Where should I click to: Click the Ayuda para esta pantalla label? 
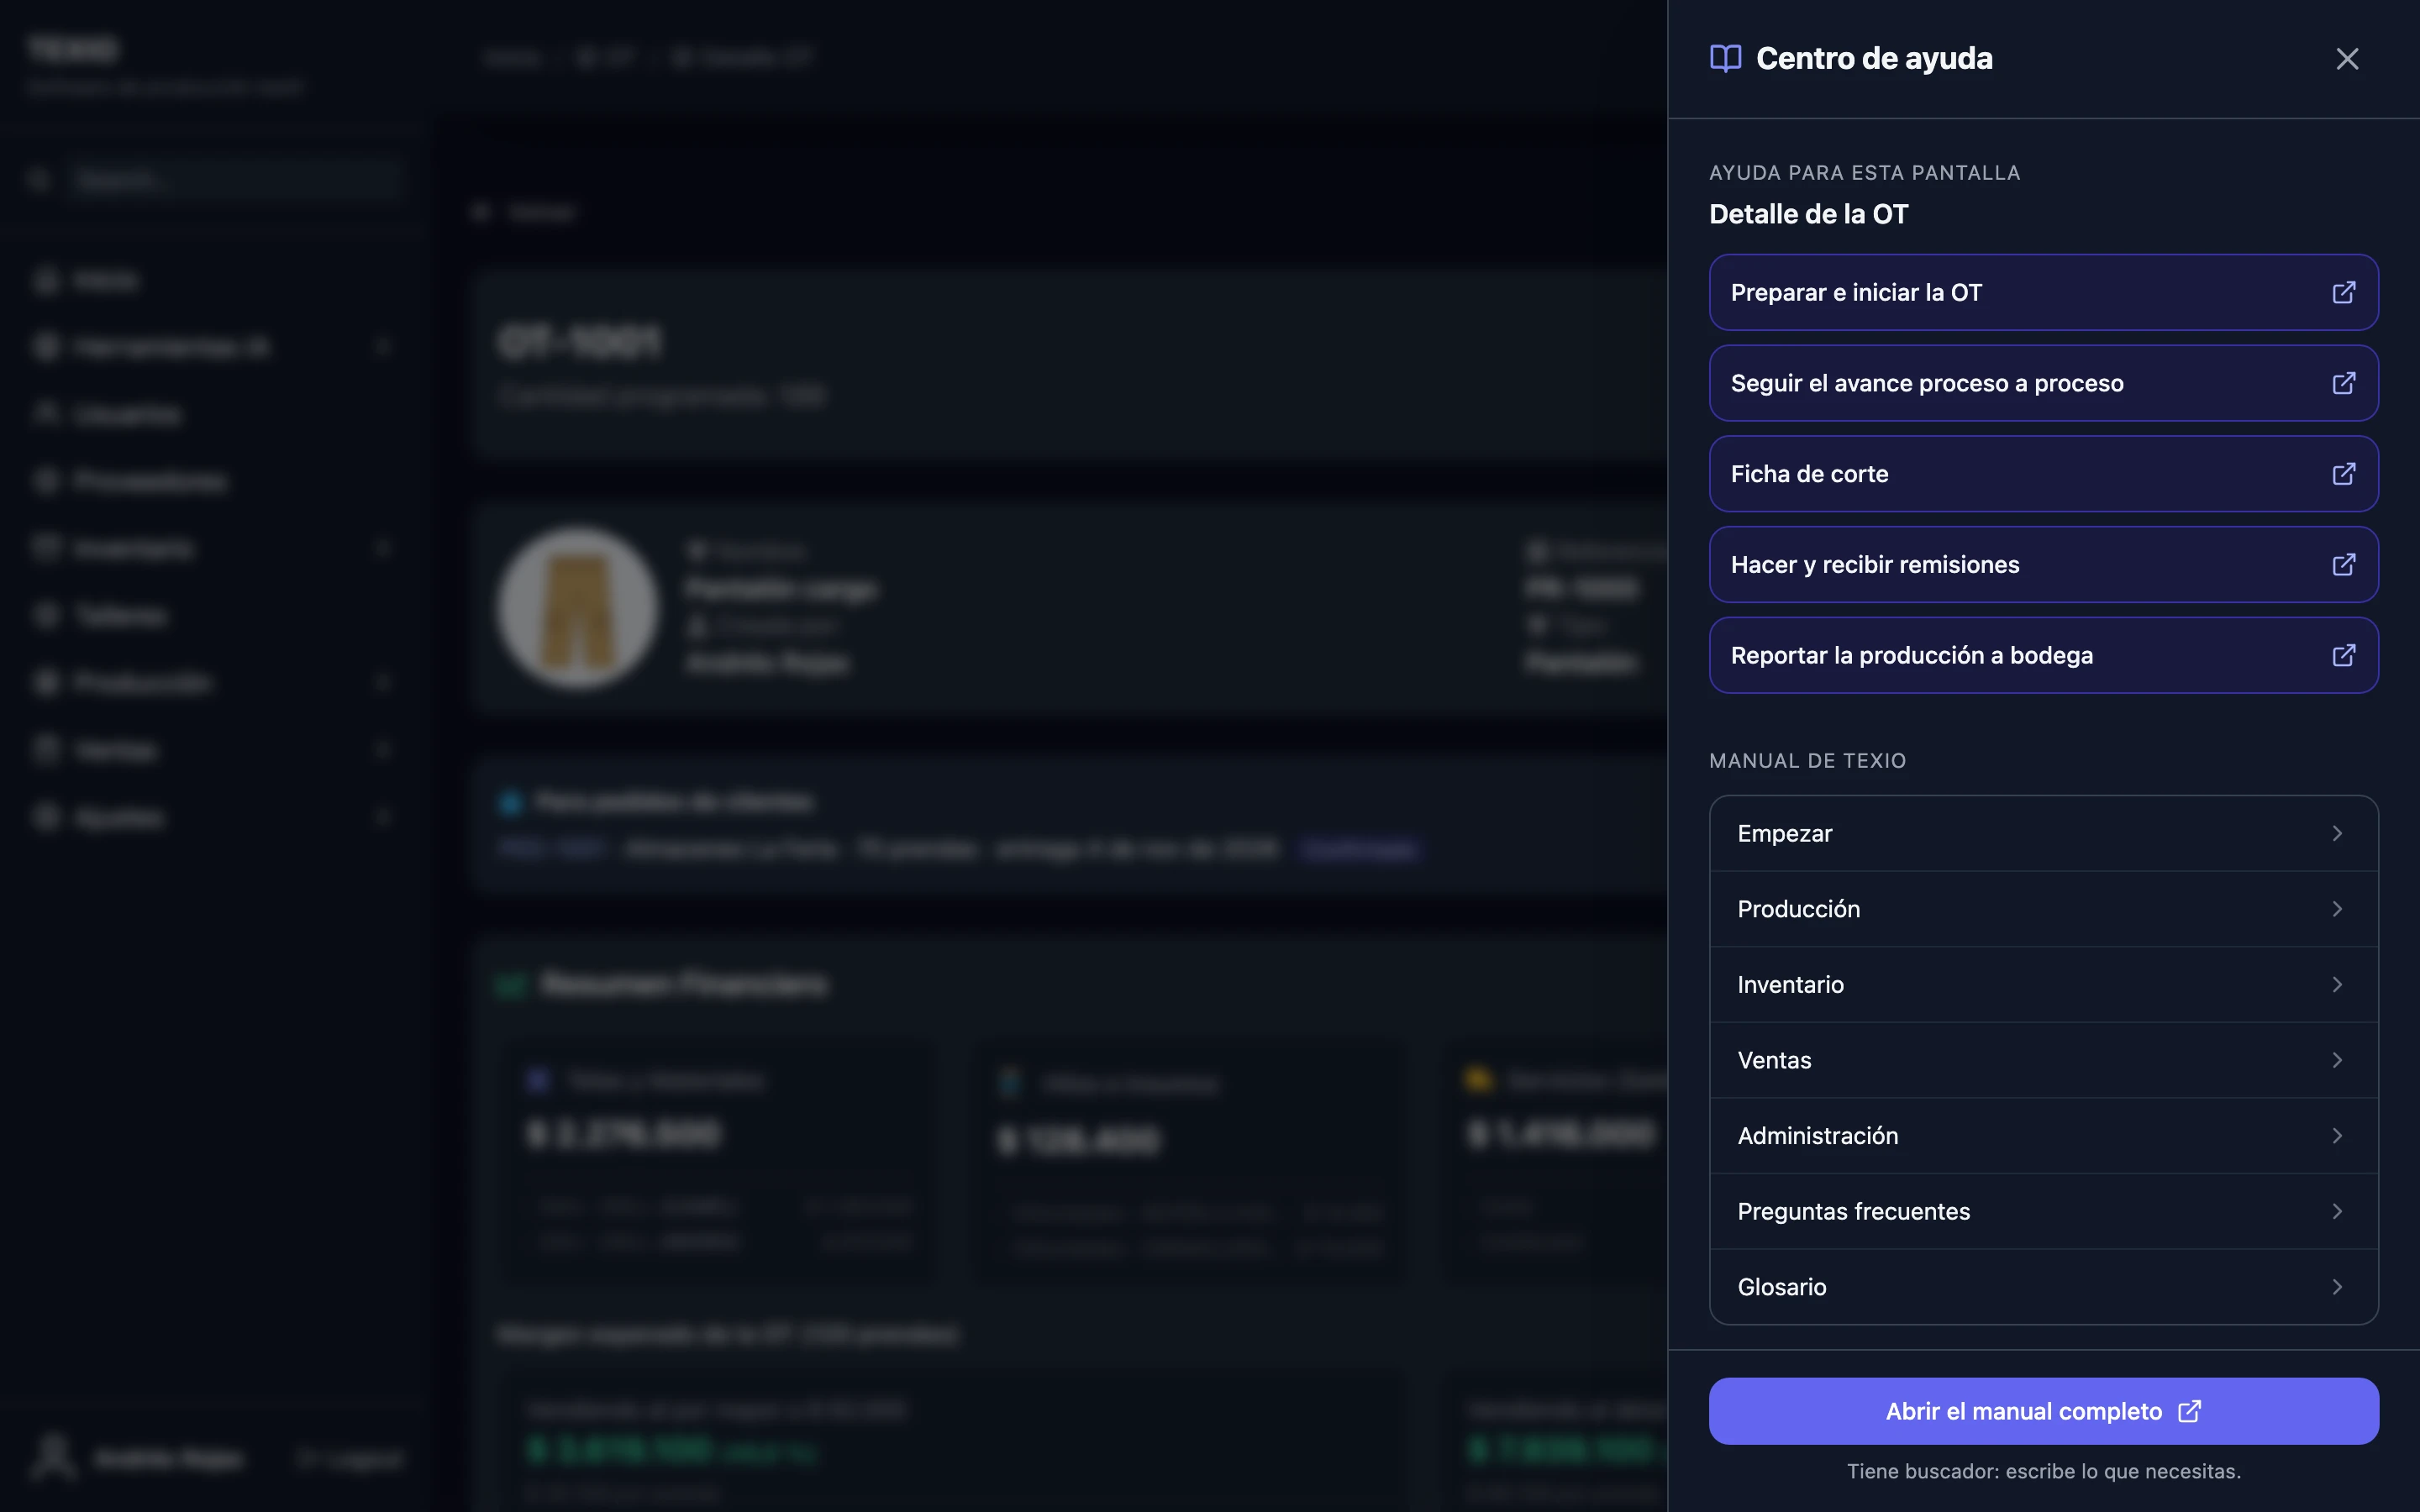click(x=1864, y=173)
